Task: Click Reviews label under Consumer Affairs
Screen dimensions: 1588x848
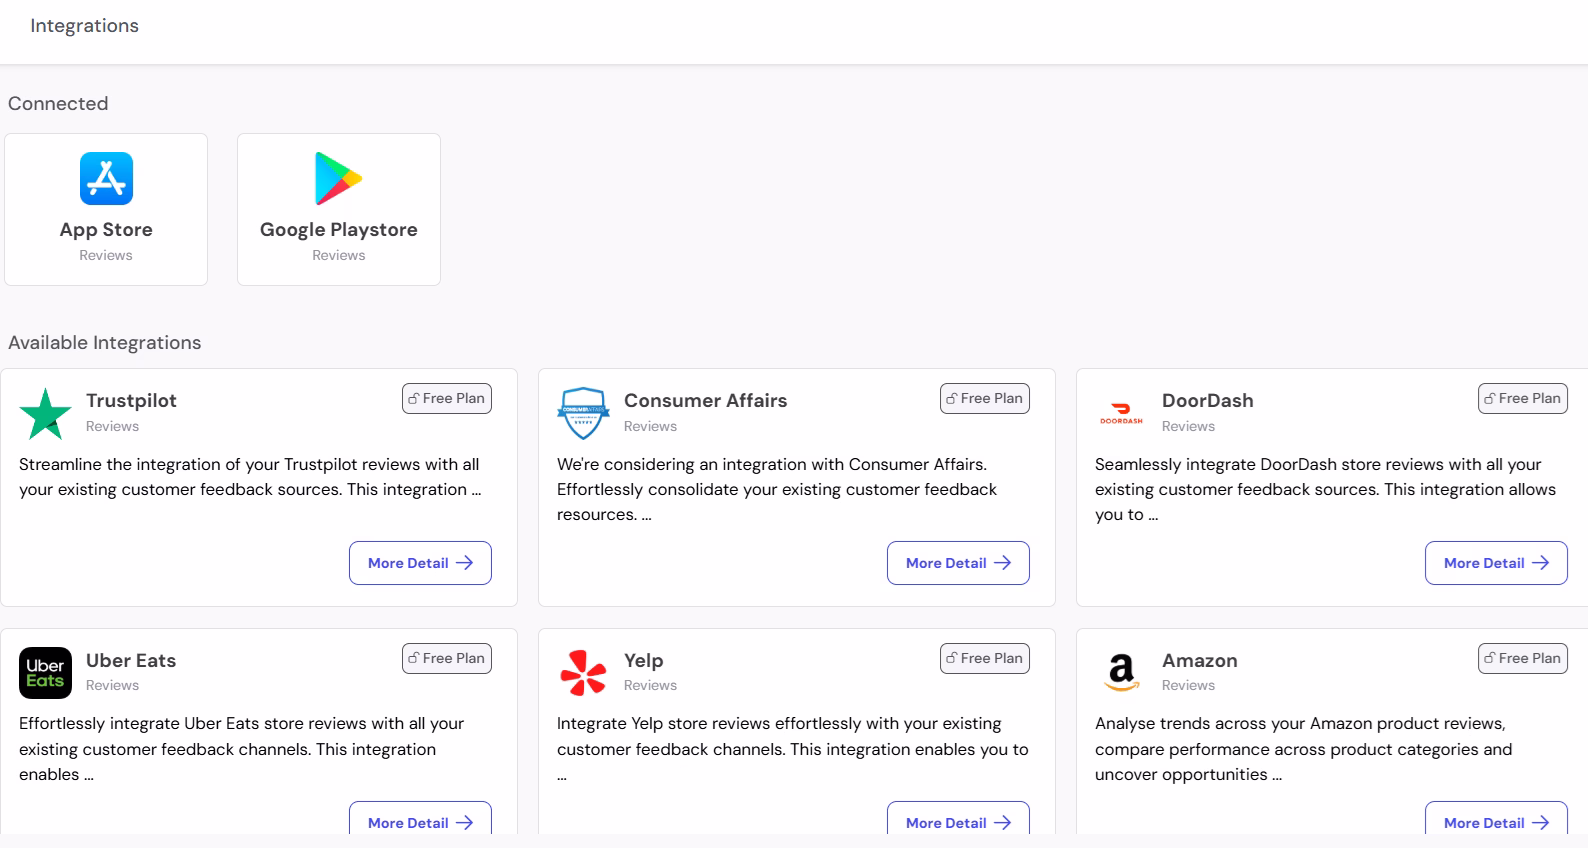Action: pyautogui.click(x=650, y=426)
